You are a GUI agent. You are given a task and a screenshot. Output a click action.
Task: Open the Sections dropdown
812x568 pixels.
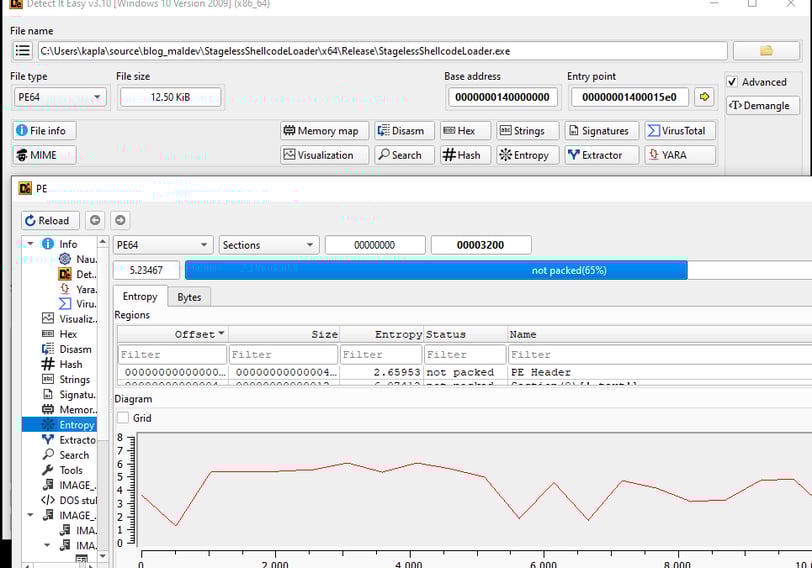tap(269, 245)
